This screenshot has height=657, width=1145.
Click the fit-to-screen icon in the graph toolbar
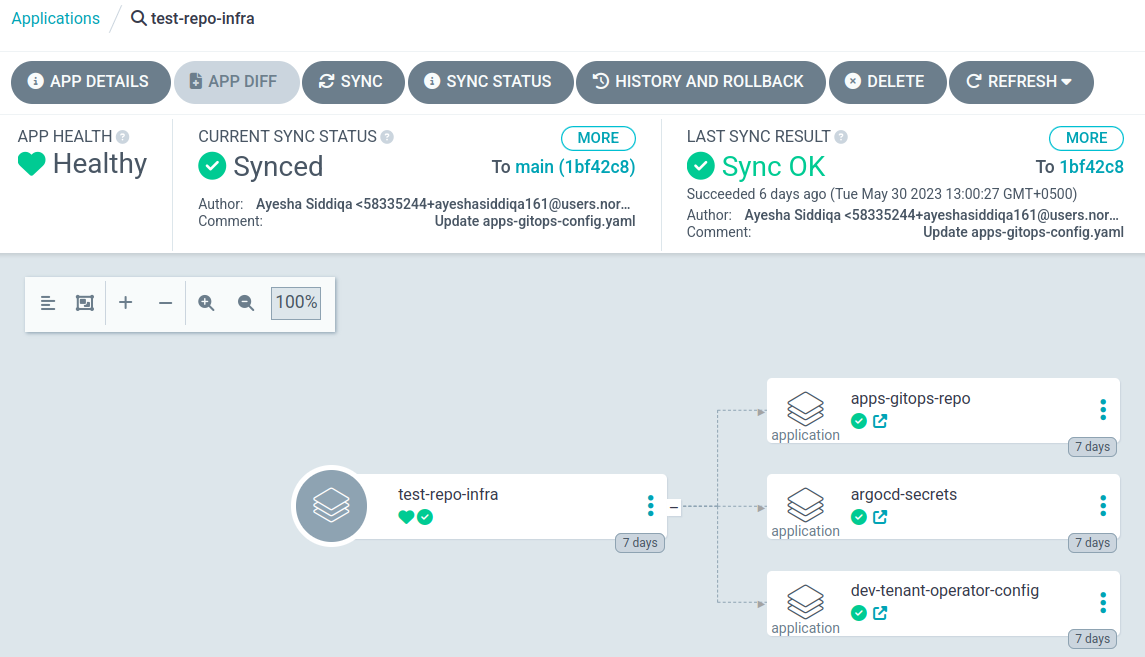click(x=85, y=303)
